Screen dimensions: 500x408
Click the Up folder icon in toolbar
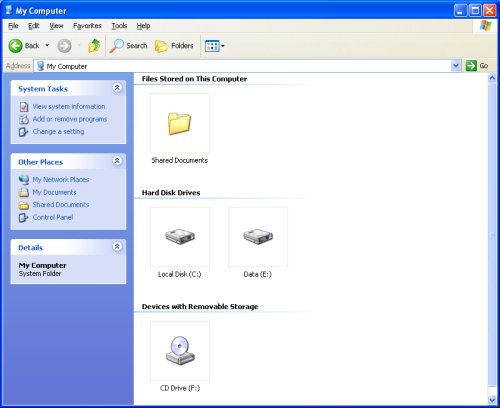94,46
